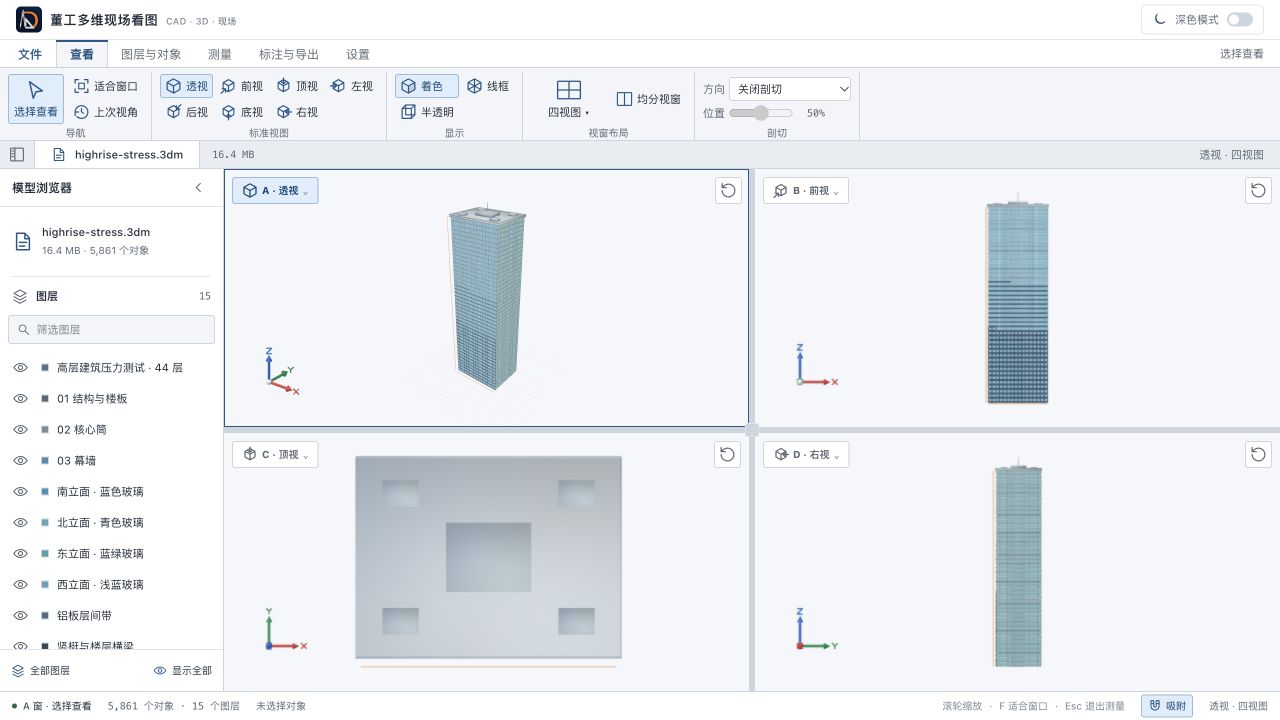1280x720 pixels.
Task: Reset view in viewport C 顶视
Action: coord(728,454)
